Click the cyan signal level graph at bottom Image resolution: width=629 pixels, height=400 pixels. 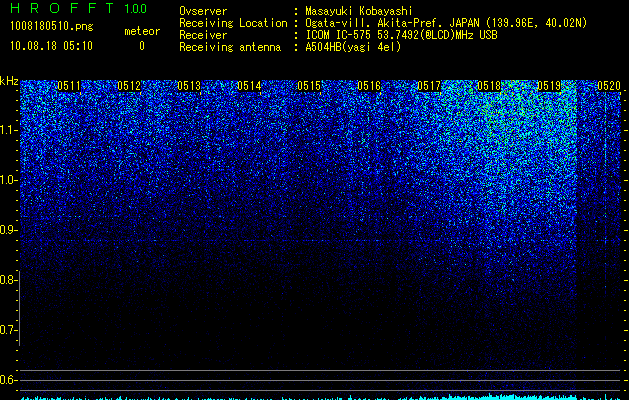[320, 397]
